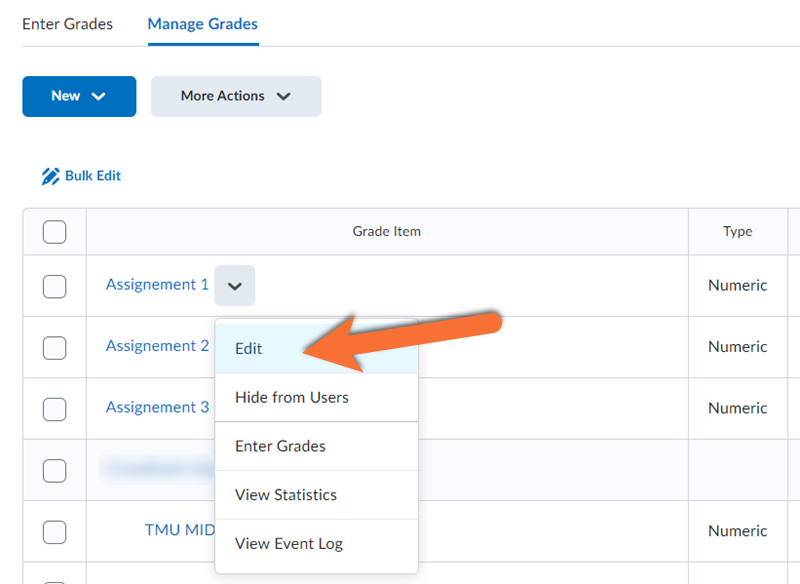Select the Assignement 3 row checkbox
The height and width of the screenshot is (584, 800).
[55, 408]
